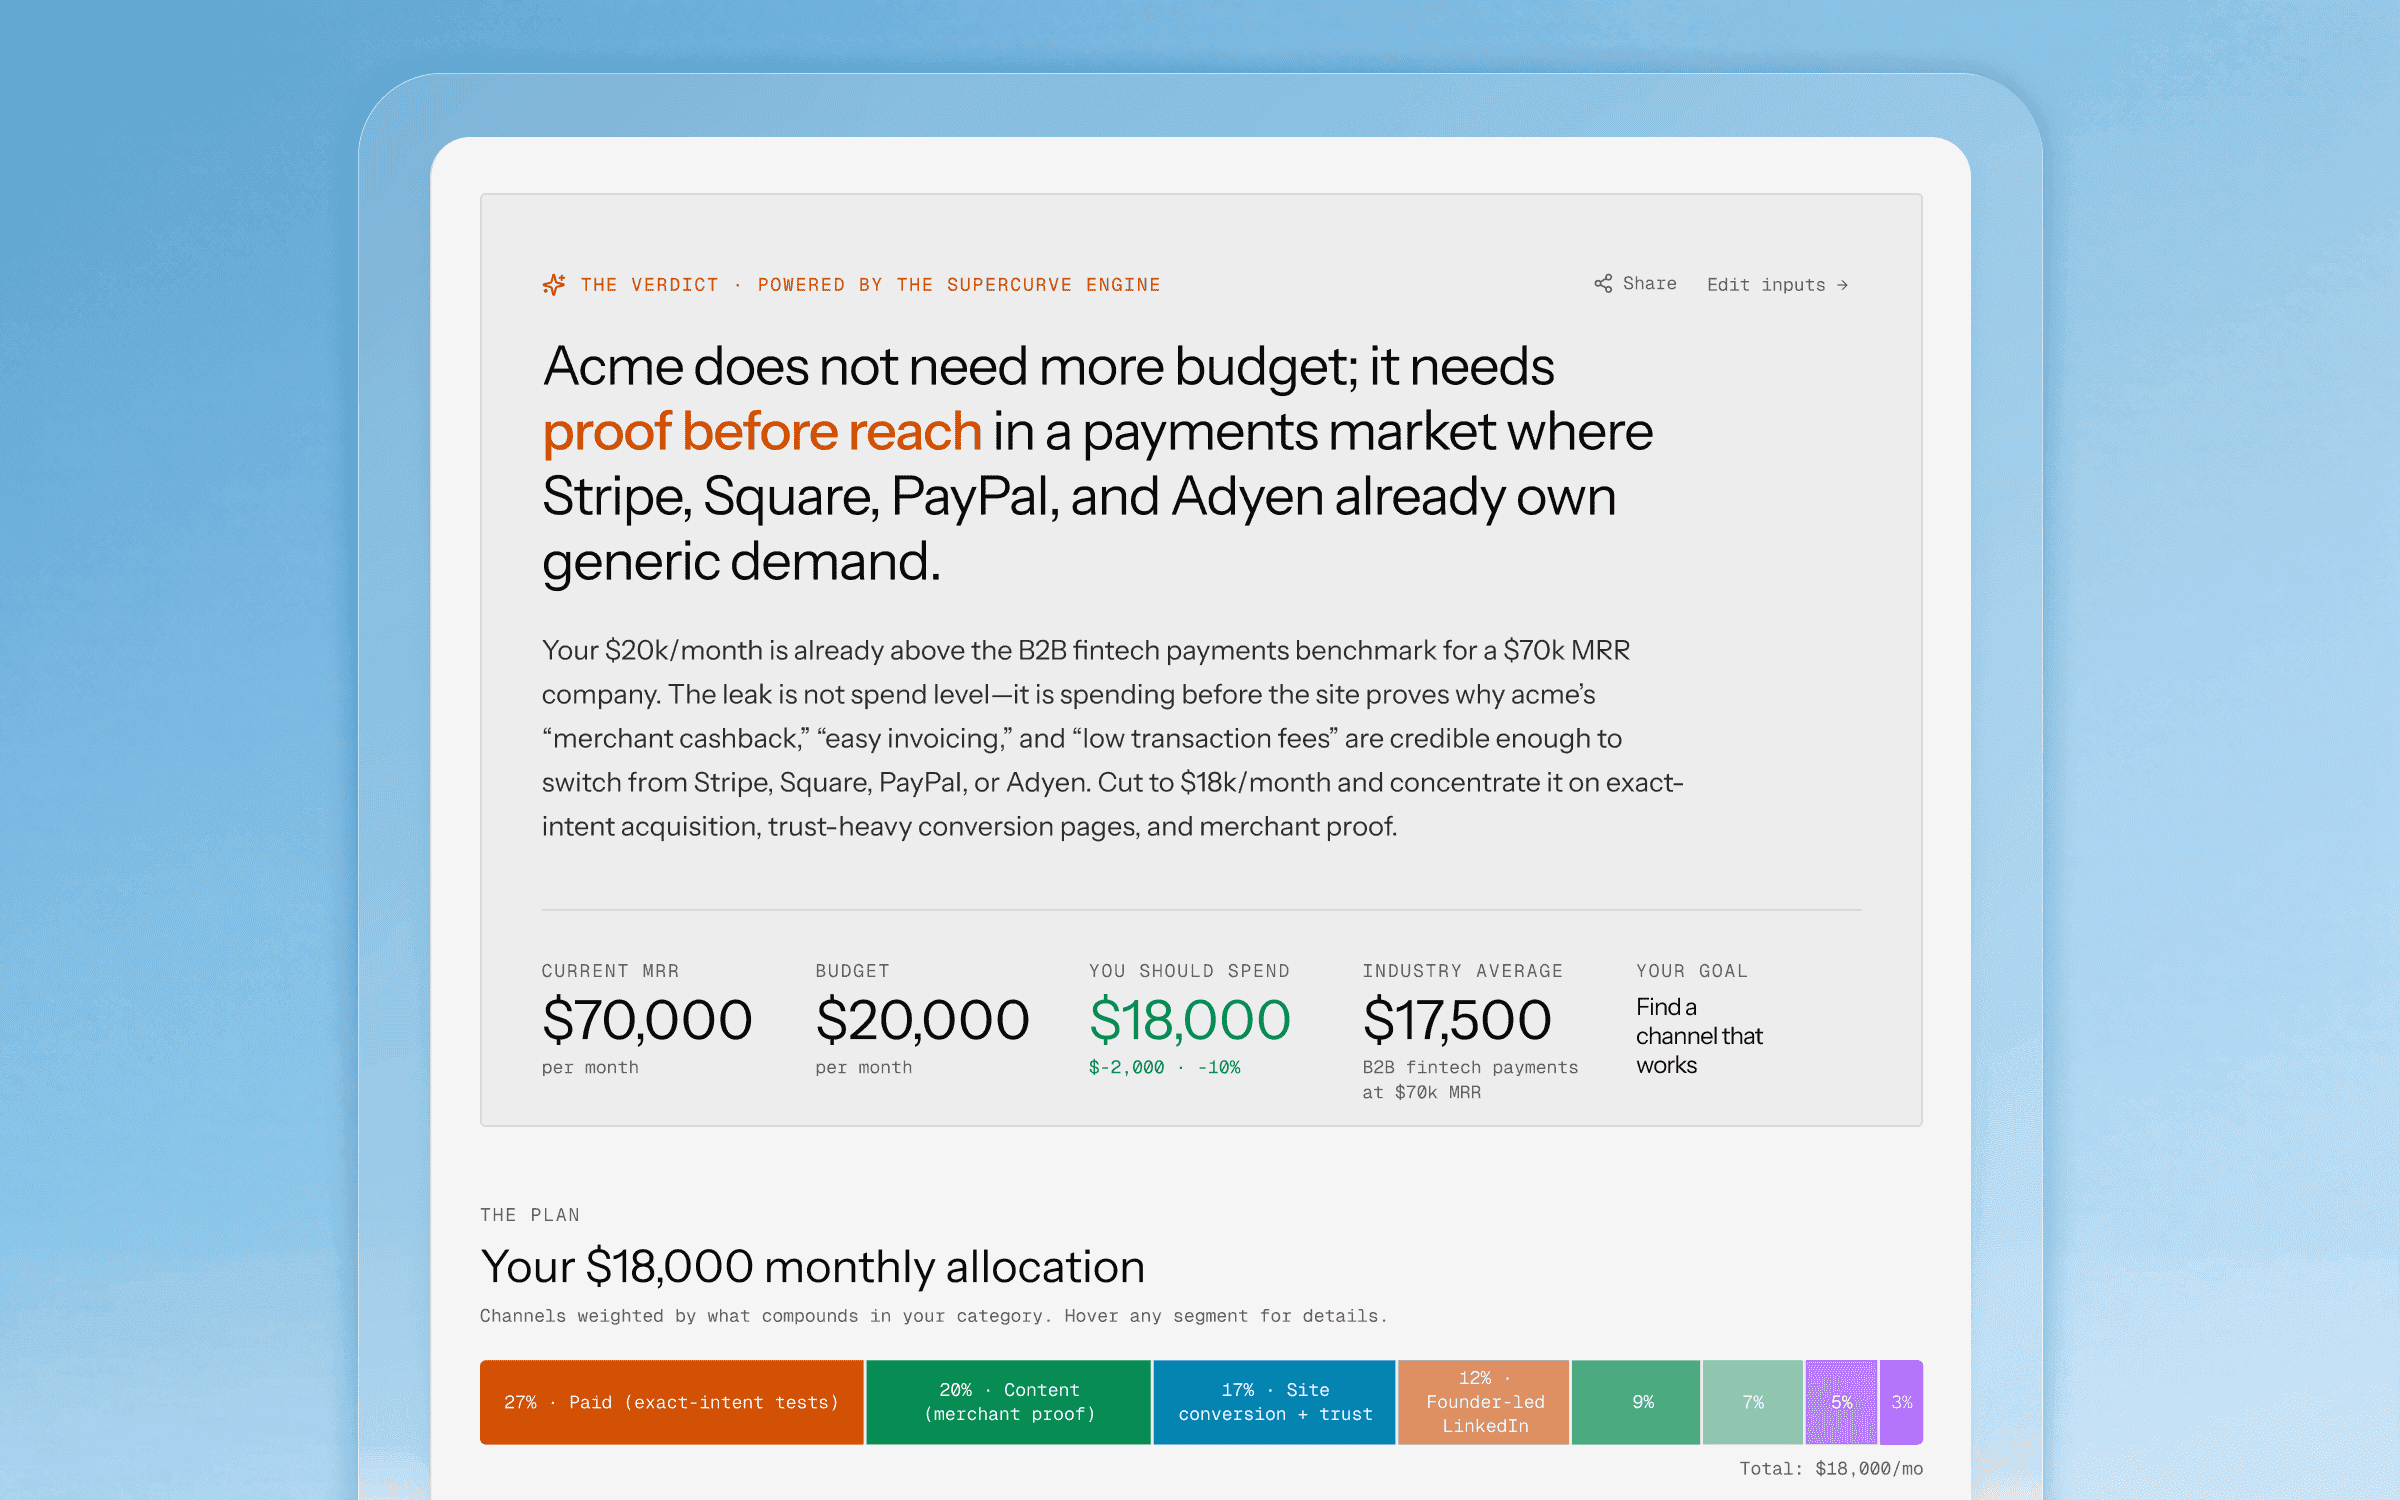Screen dimensions: 2400x1500
Task: Select the 3% allocation segment
Action: (x=1901, y=1402)
